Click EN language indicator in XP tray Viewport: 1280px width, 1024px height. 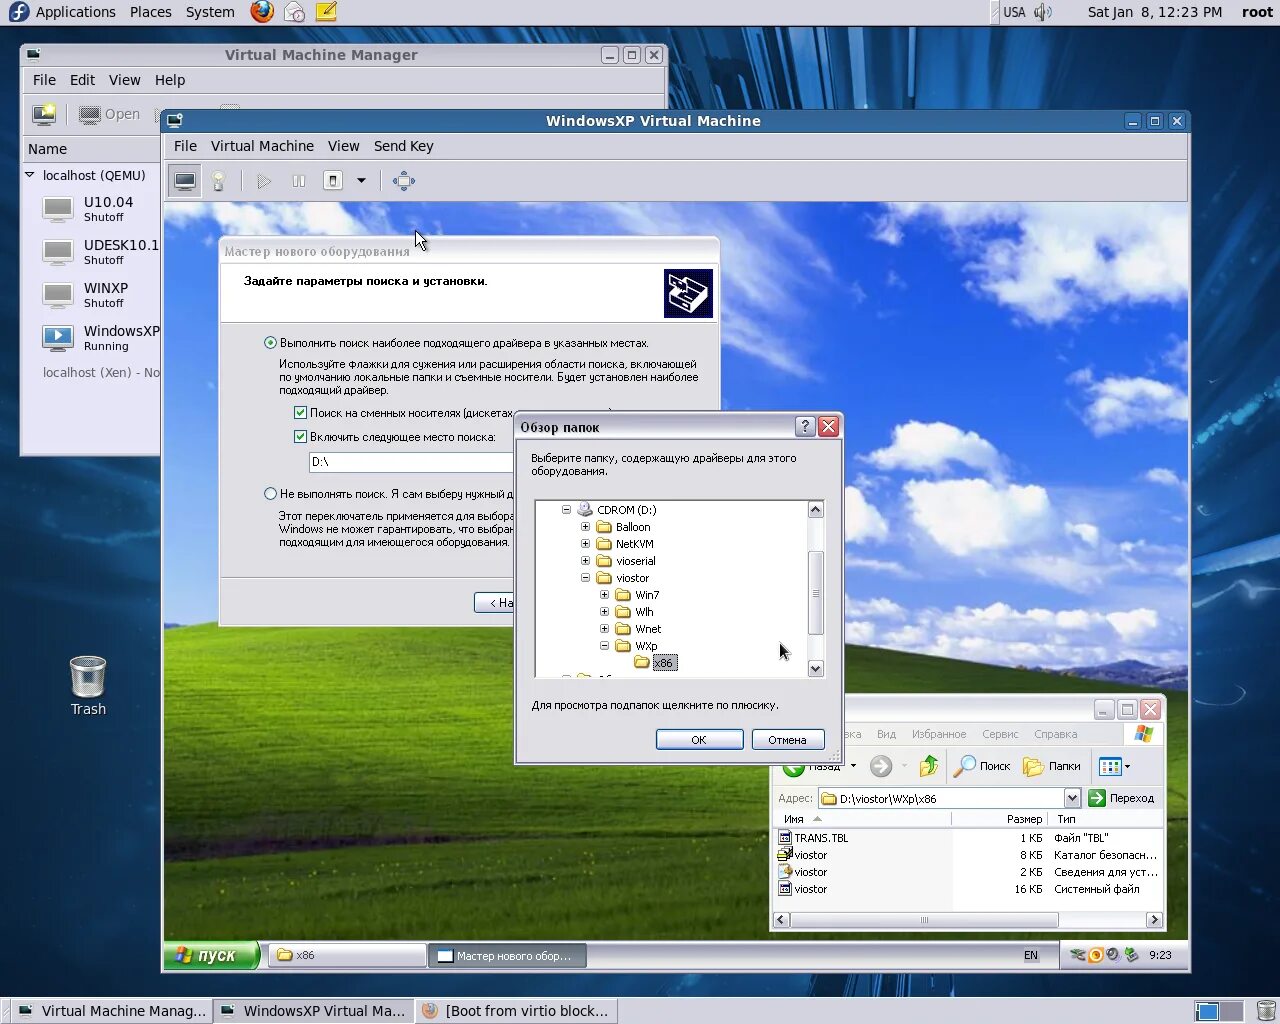1031,955
